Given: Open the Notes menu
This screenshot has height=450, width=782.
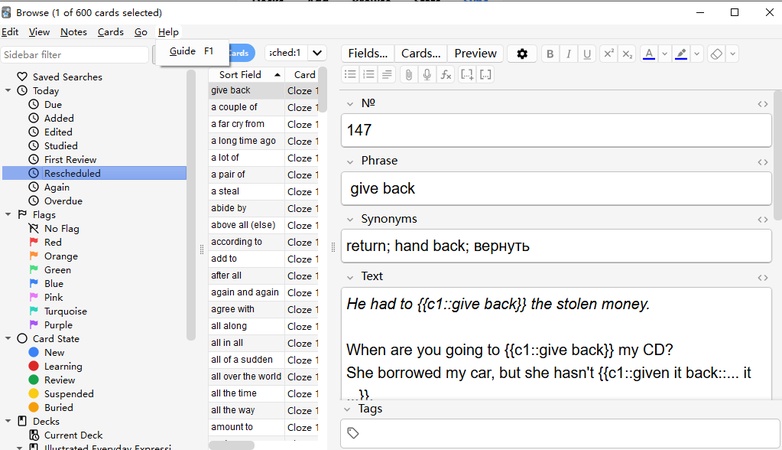Looking at the screenshot, I should 73,32.
